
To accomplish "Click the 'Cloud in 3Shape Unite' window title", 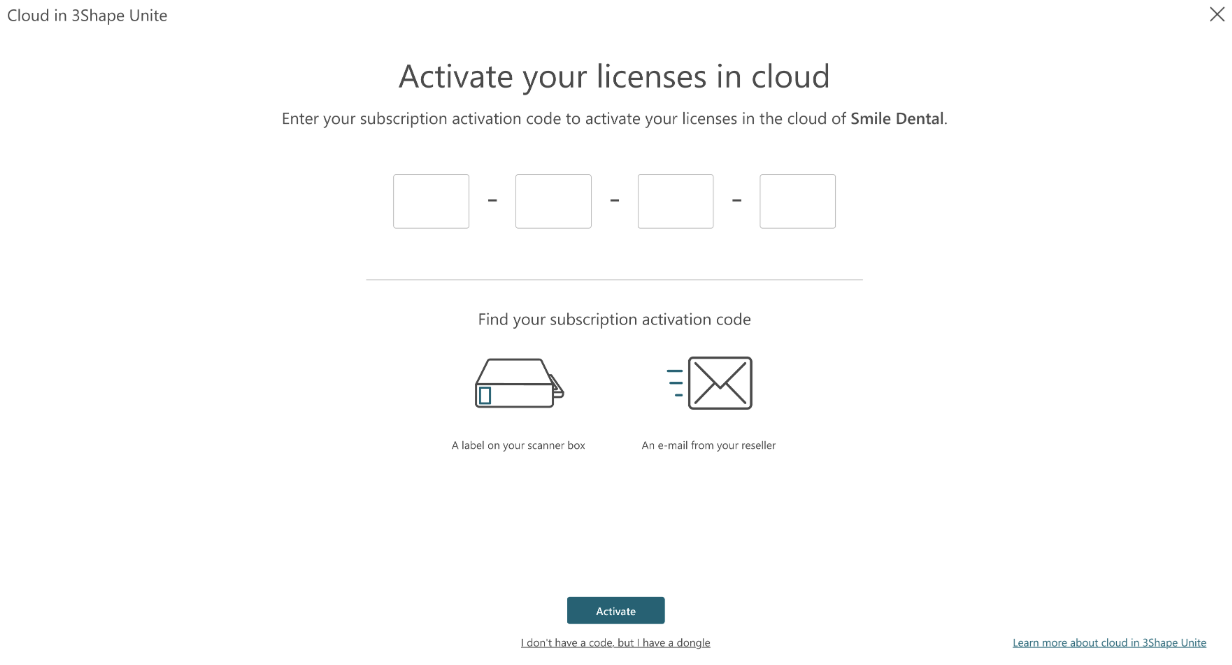I will 87,16.
